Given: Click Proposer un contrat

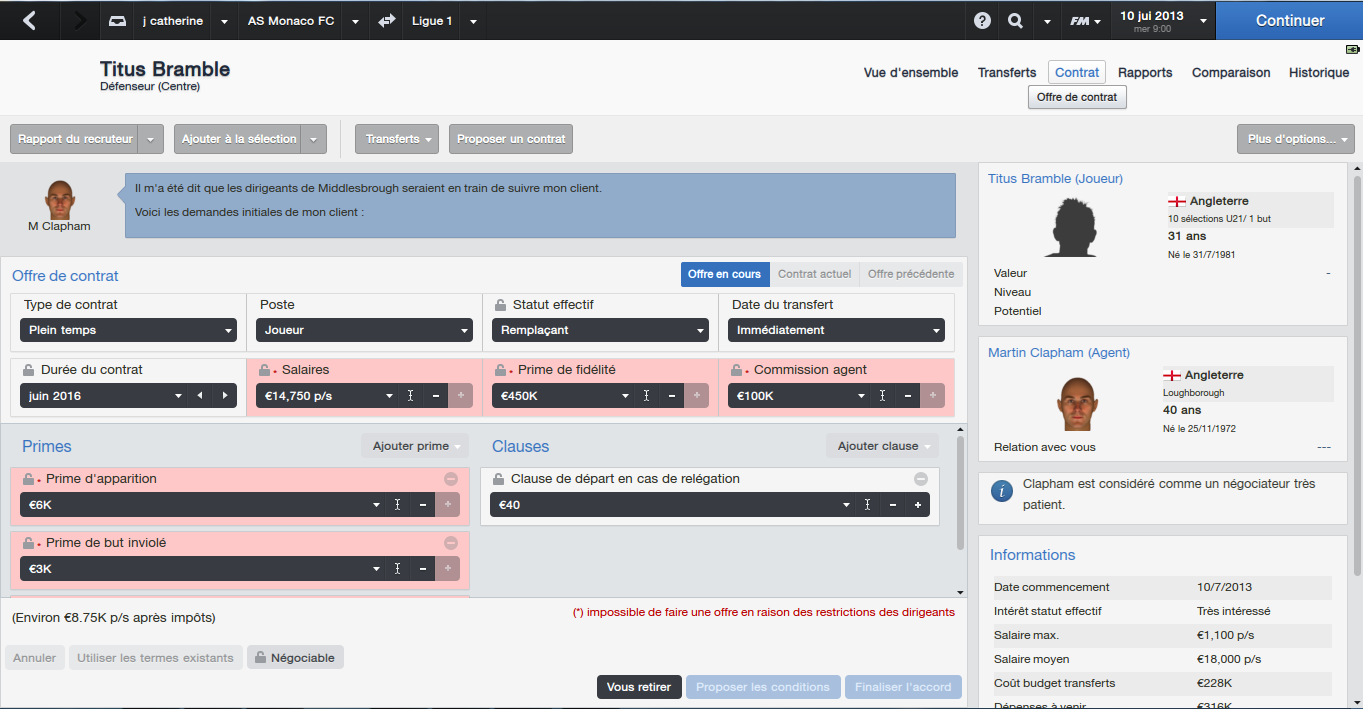Looking at the screenshot, I should (x=511, y=139).
